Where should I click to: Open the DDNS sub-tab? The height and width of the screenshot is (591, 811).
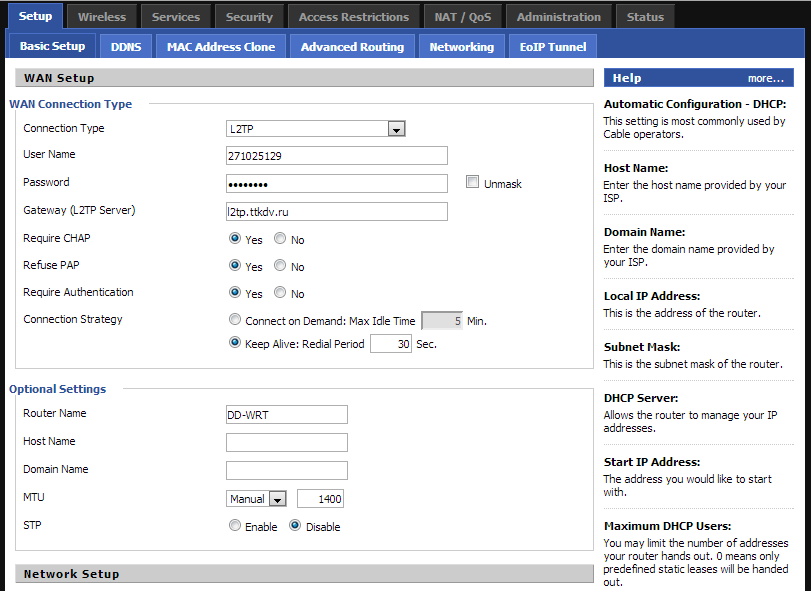[x=126, y=46]
